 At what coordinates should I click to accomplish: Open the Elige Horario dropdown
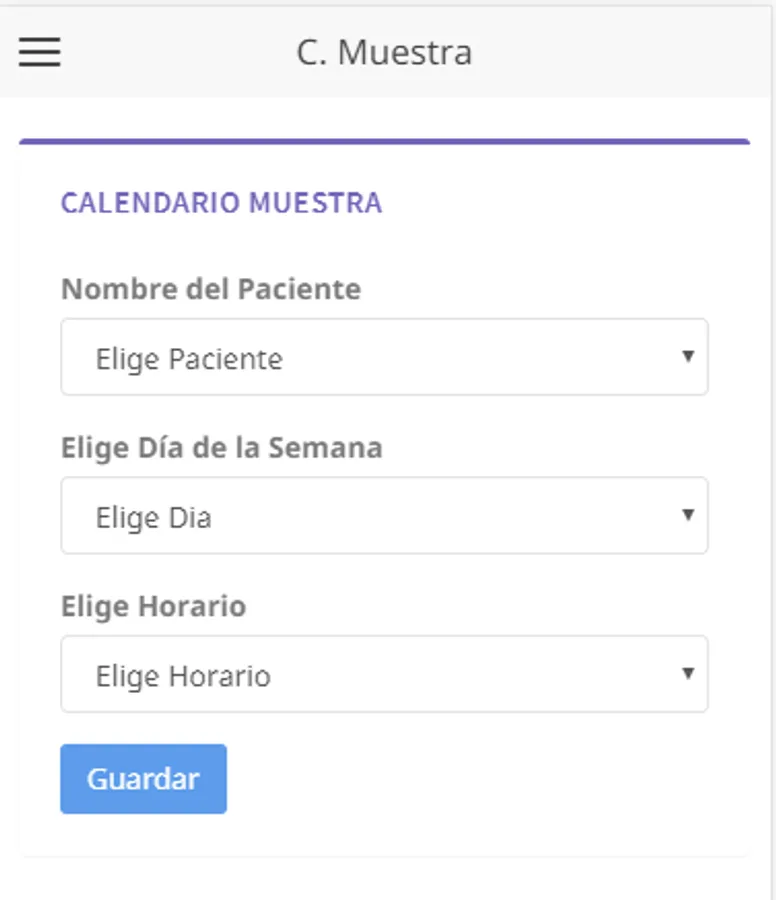click(x=384, y=674)
